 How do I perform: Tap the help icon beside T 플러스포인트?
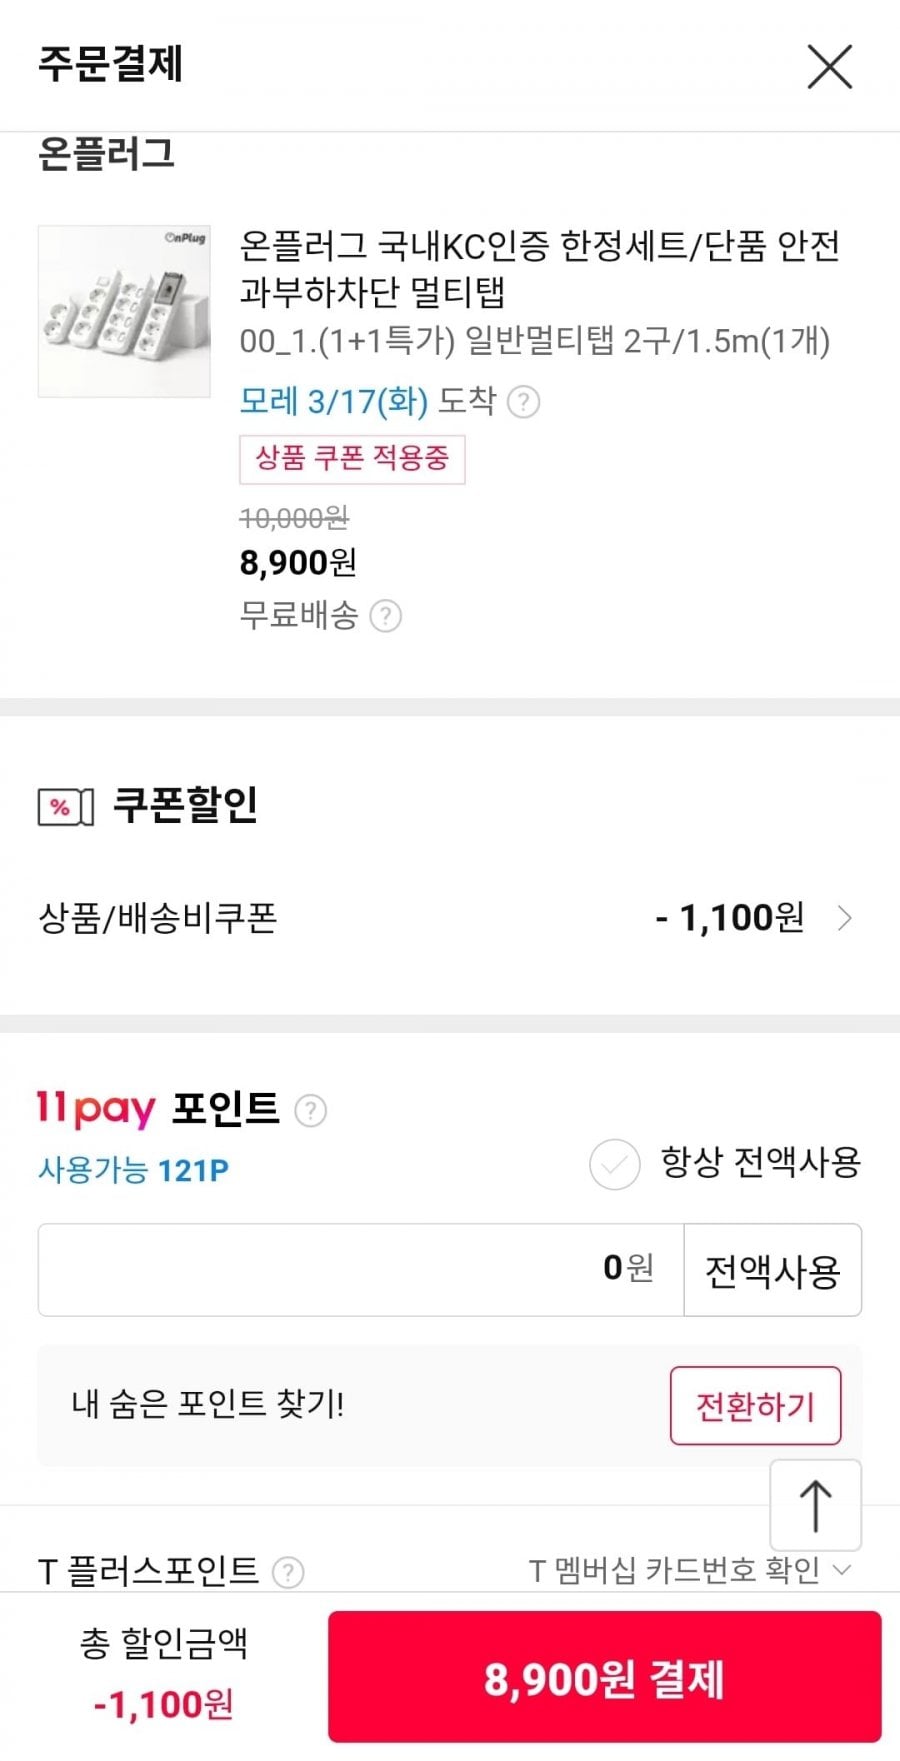click(288, 1572)
